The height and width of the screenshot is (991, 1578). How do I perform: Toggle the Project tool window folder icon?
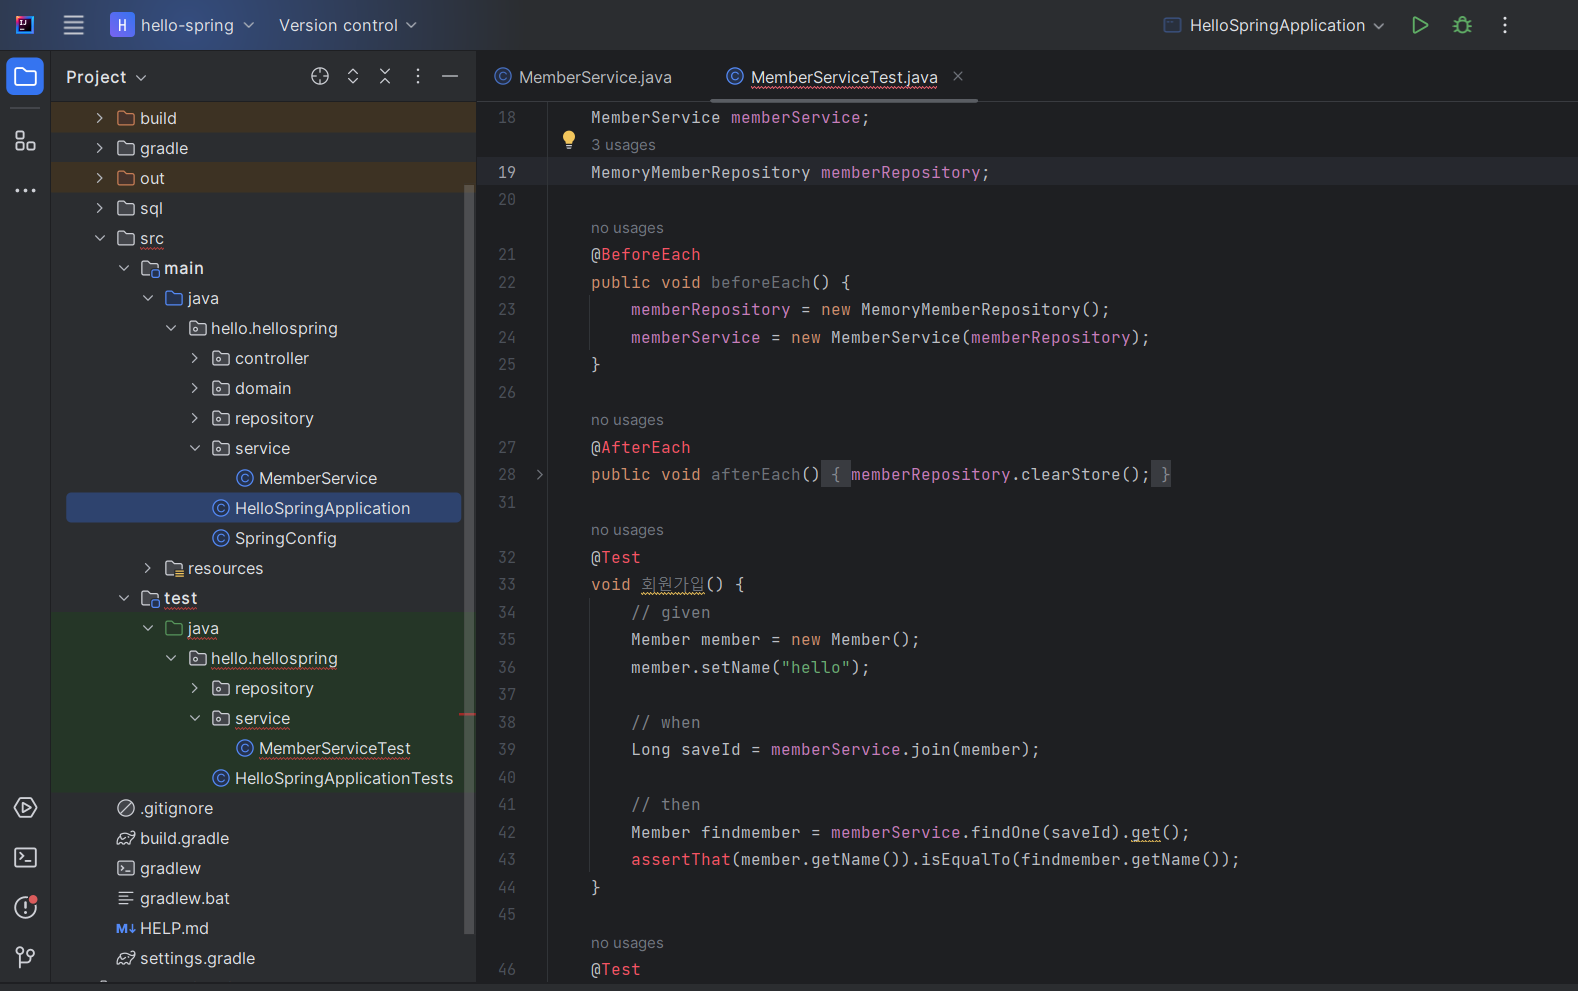[25, 77]
